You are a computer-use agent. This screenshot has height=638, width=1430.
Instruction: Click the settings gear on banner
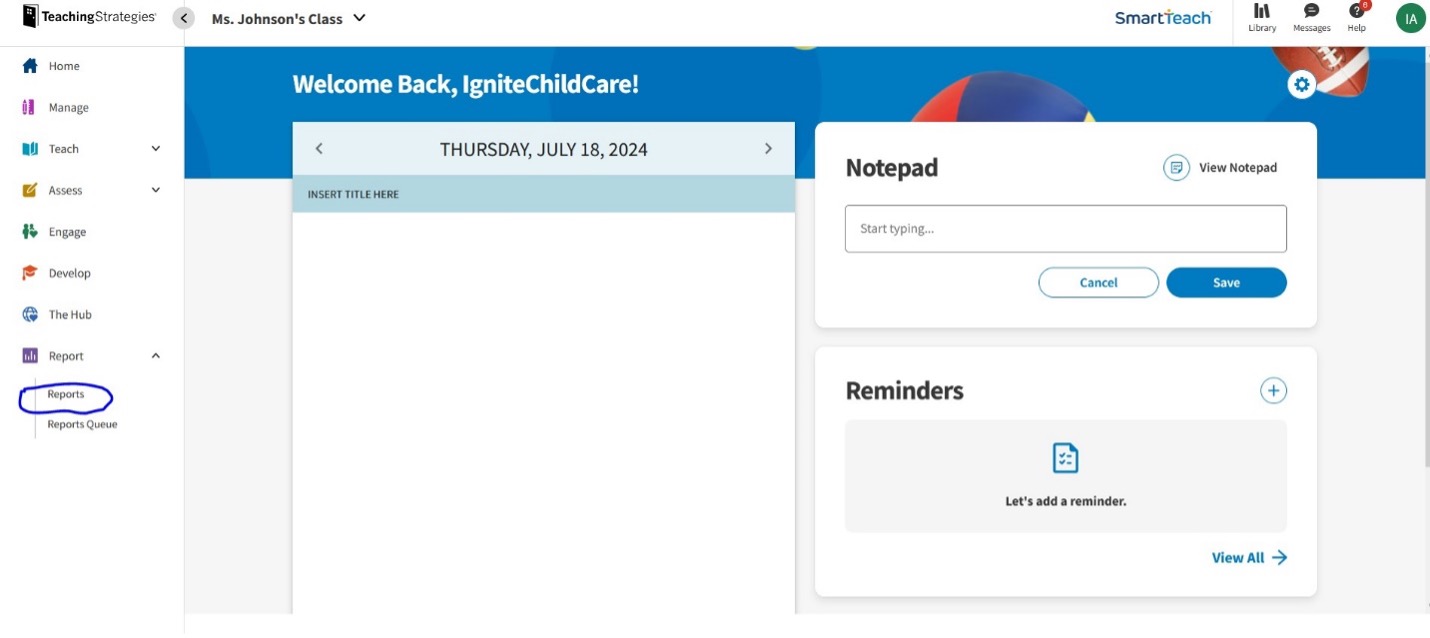[x=1301, y=85]
